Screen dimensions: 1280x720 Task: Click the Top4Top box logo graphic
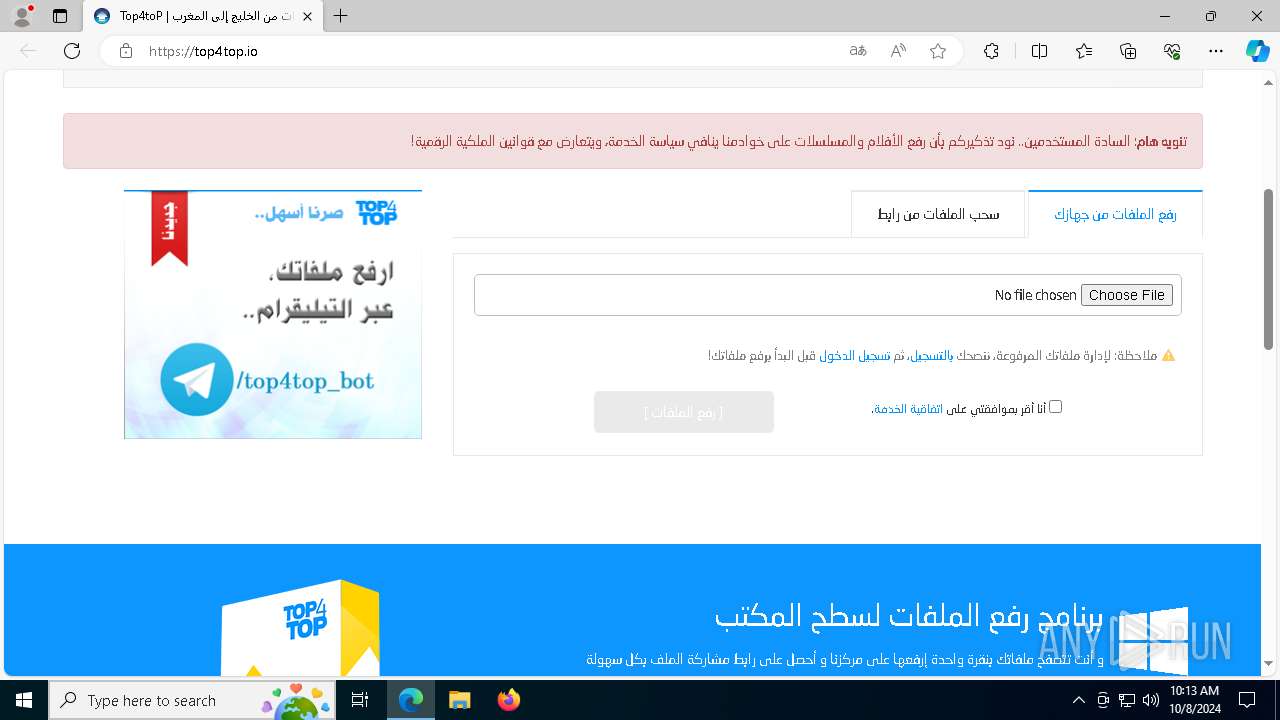click(300, 627)
